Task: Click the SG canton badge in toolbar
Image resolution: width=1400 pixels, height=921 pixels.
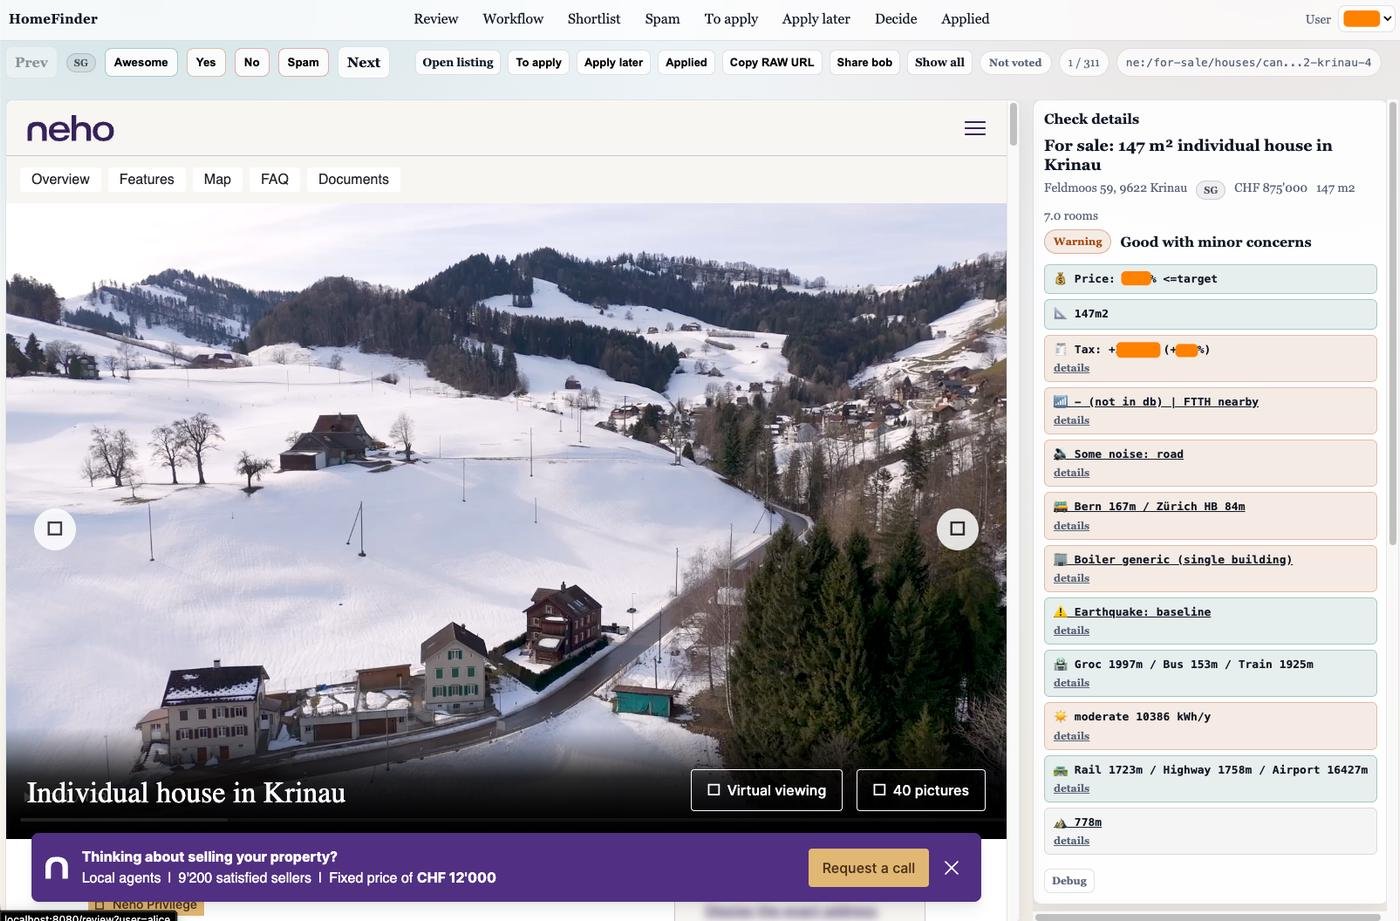Action: (x=81, y=63)
